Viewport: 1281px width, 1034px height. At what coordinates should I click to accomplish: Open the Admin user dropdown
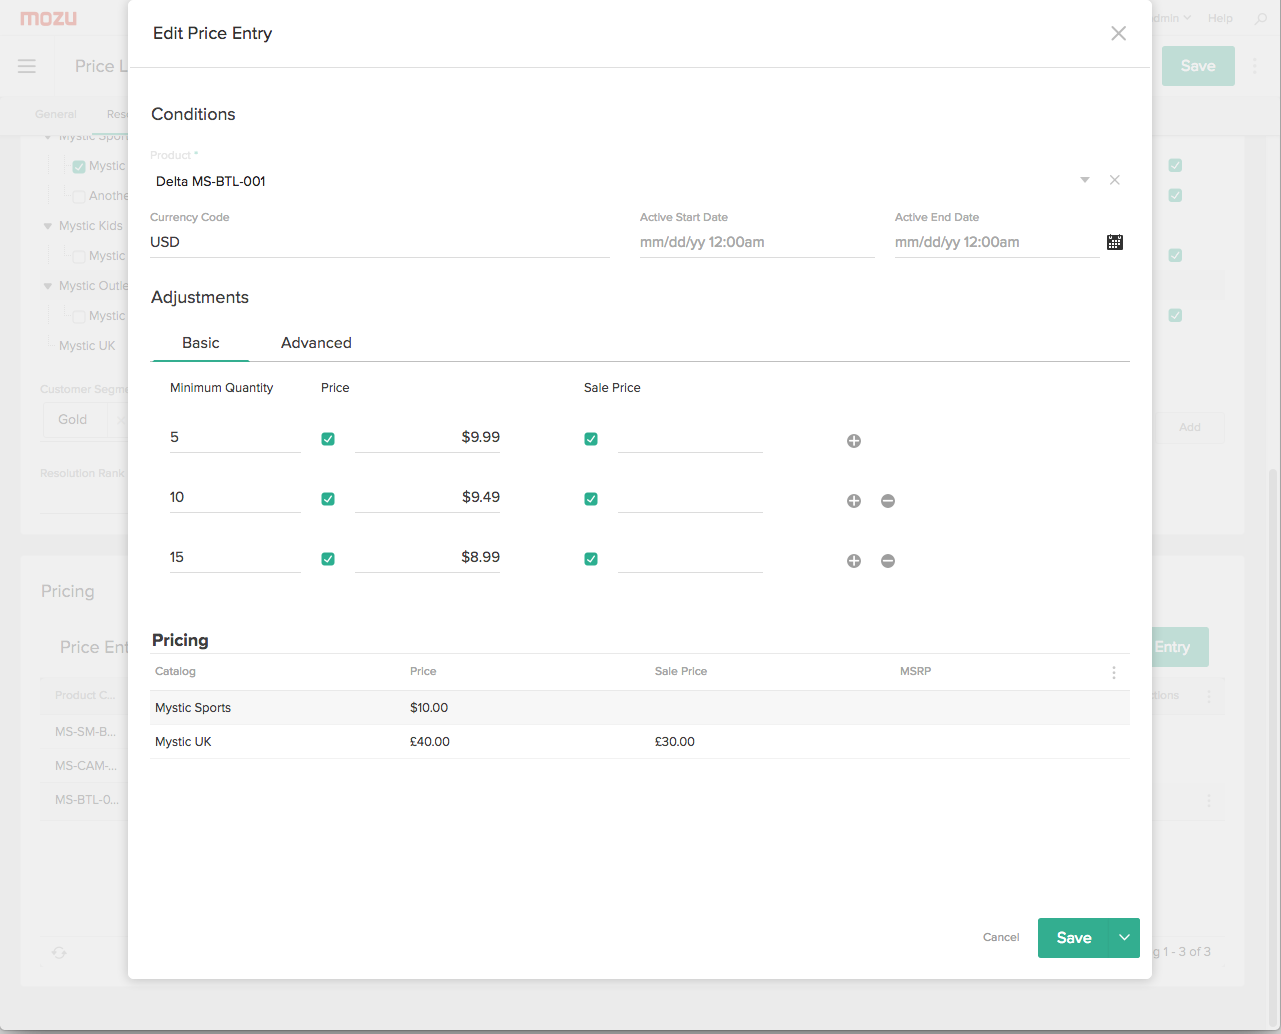(1172, 18)
